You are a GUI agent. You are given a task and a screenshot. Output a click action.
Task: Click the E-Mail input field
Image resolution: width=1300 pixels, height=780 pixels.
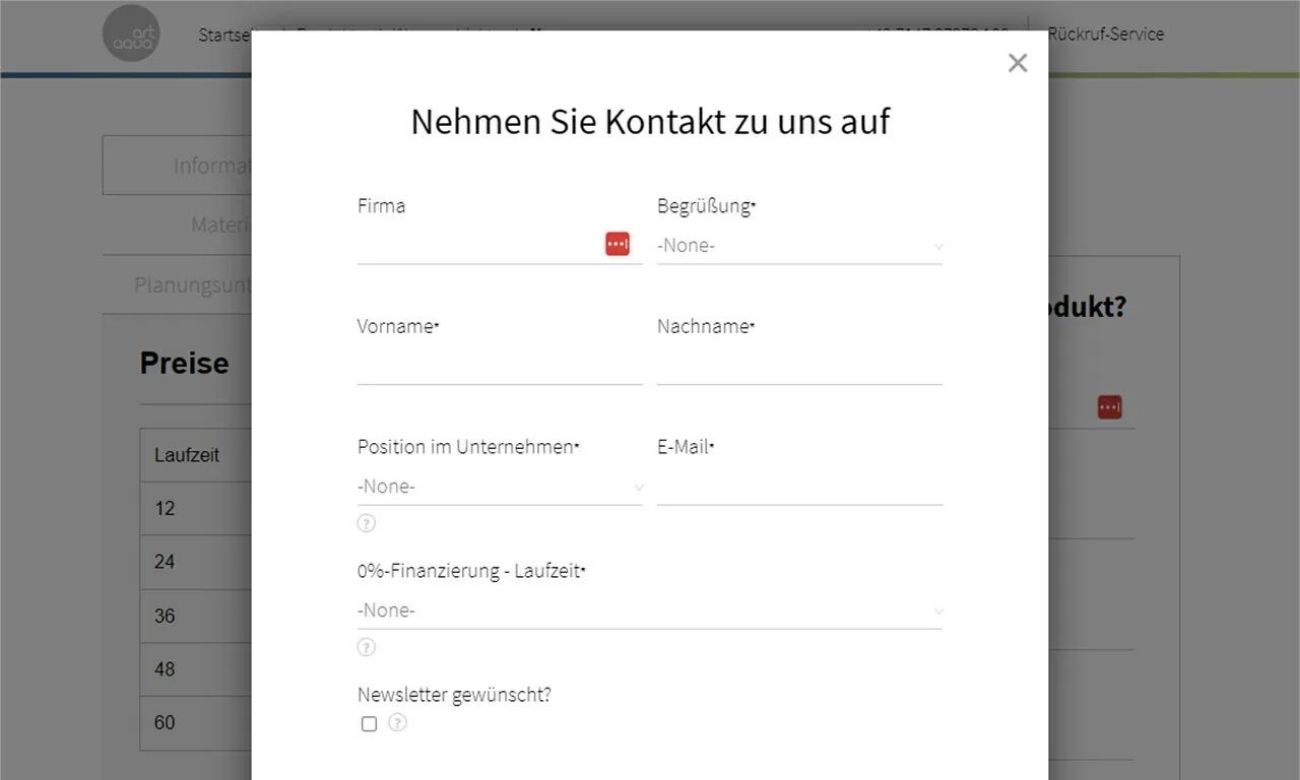798,488
